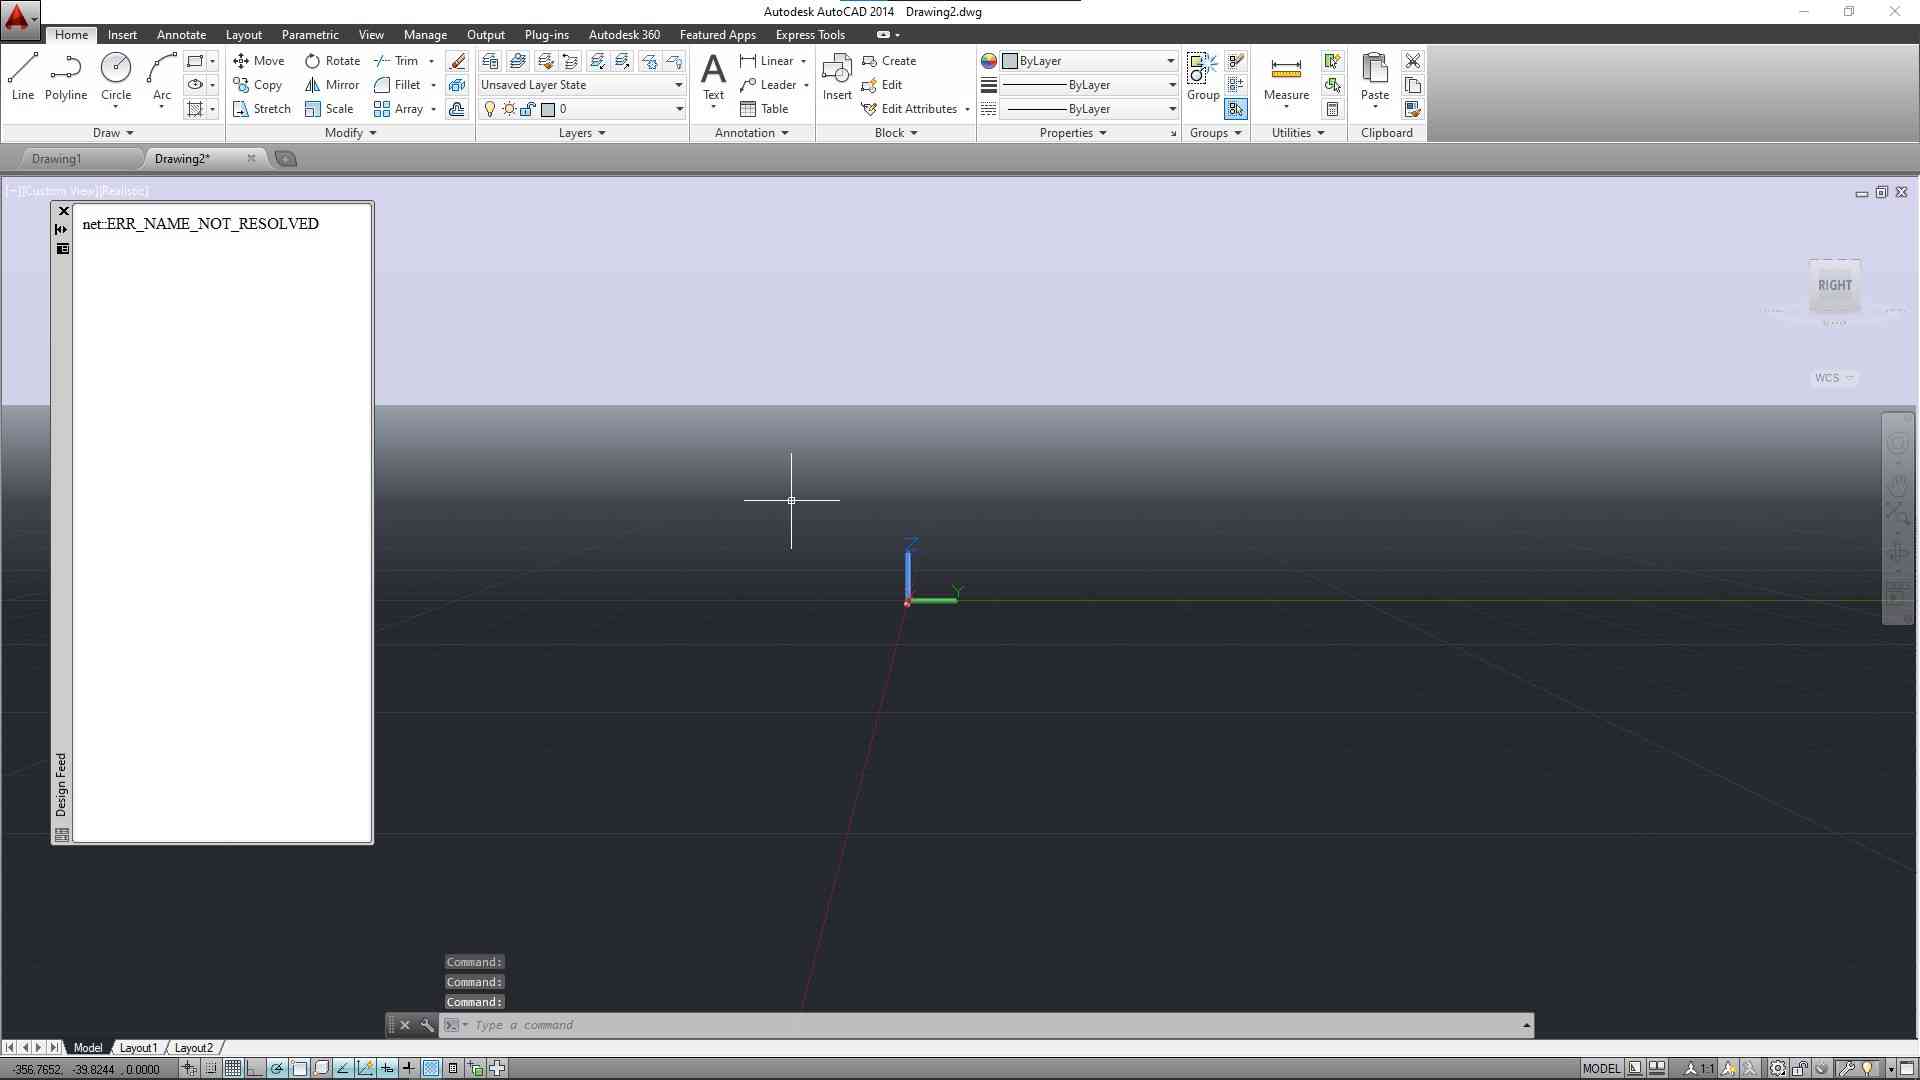Toggle Ortho Mode in status bar

coord(254,1068)
